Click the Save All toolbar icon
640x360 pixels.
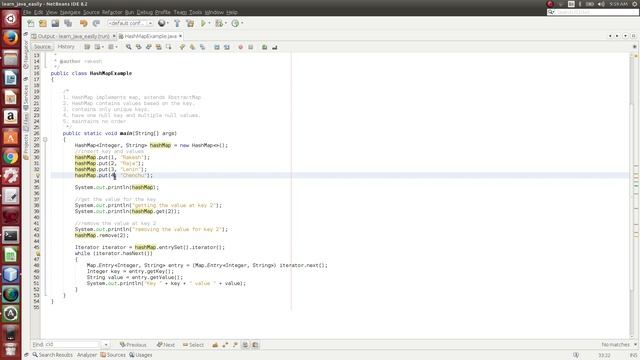pos(68,23)
